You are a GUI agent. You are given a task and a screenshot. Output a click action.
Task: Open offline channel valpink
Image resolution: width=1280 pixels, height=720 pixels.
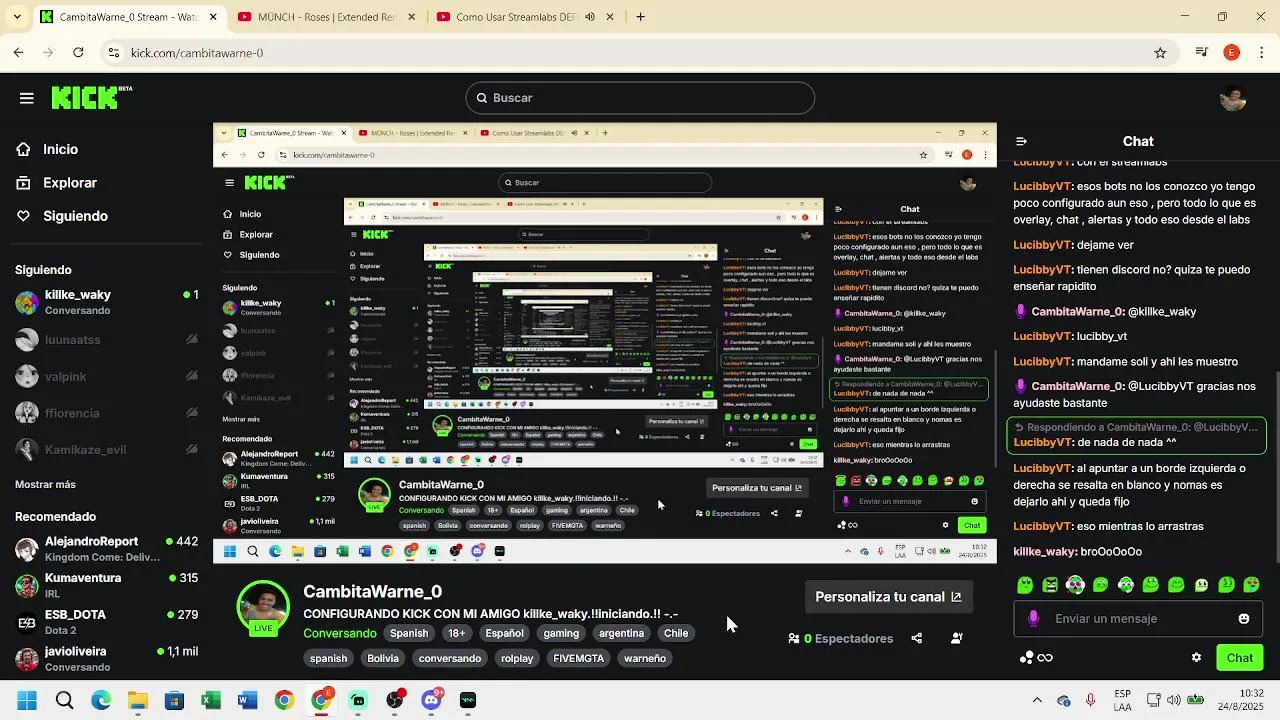pos(105,377)
